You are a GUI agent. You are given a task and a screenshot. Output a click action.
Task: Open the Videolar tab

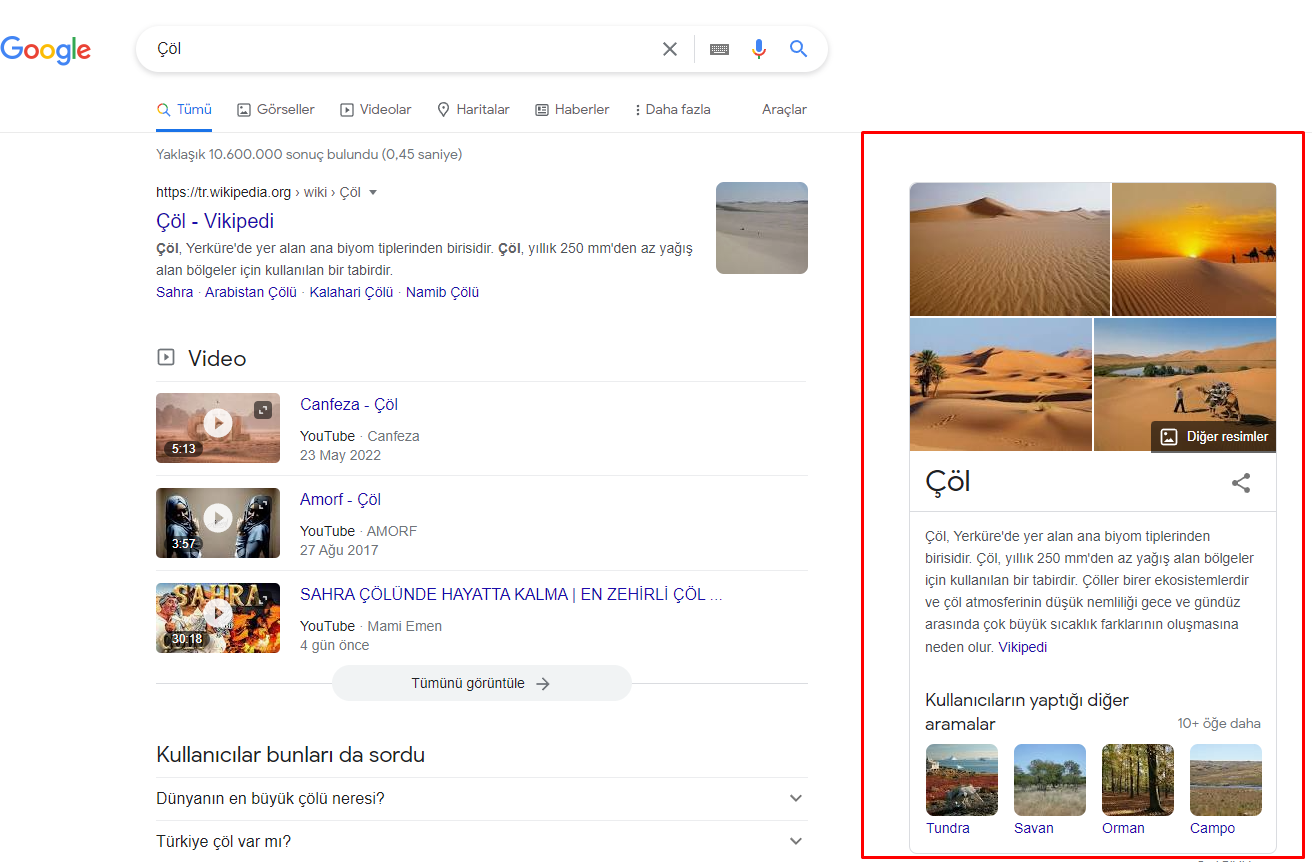[x=375, y=110]
